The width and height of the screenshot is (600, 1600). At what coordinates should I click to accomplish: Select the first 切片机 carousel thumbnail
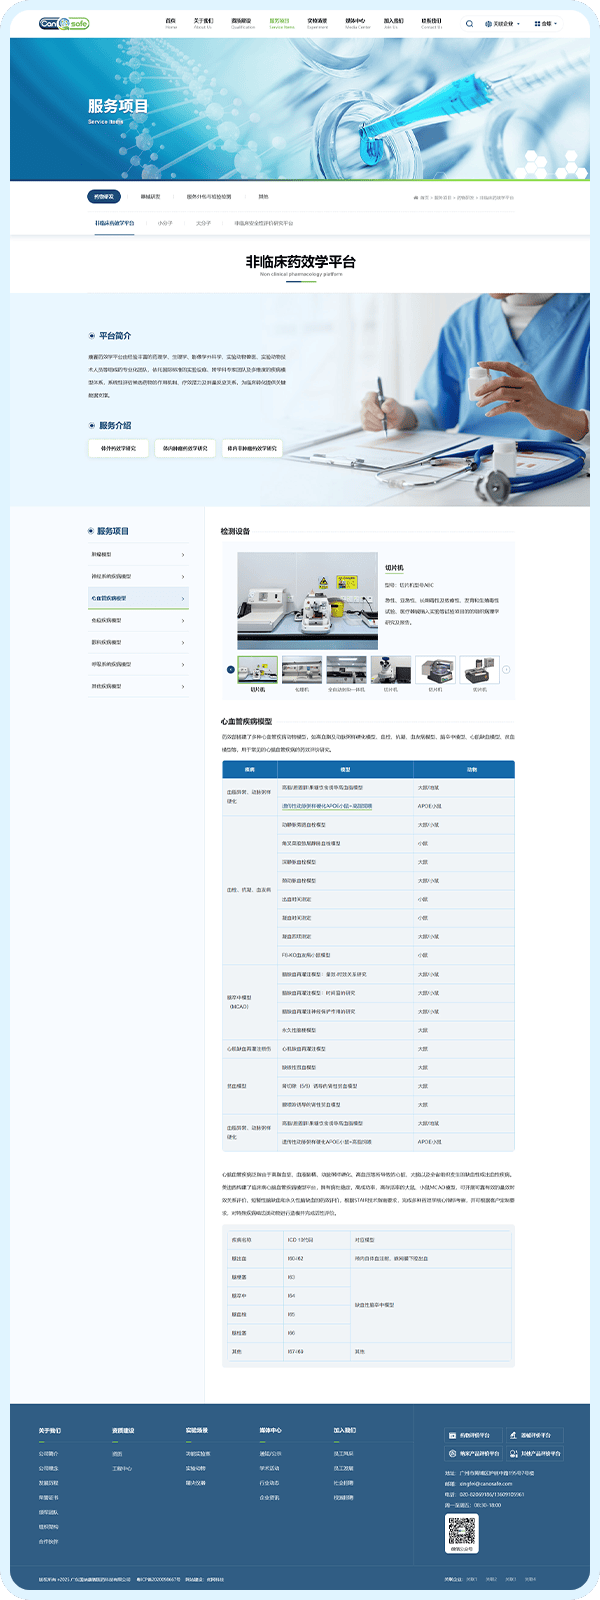point(258,670)
